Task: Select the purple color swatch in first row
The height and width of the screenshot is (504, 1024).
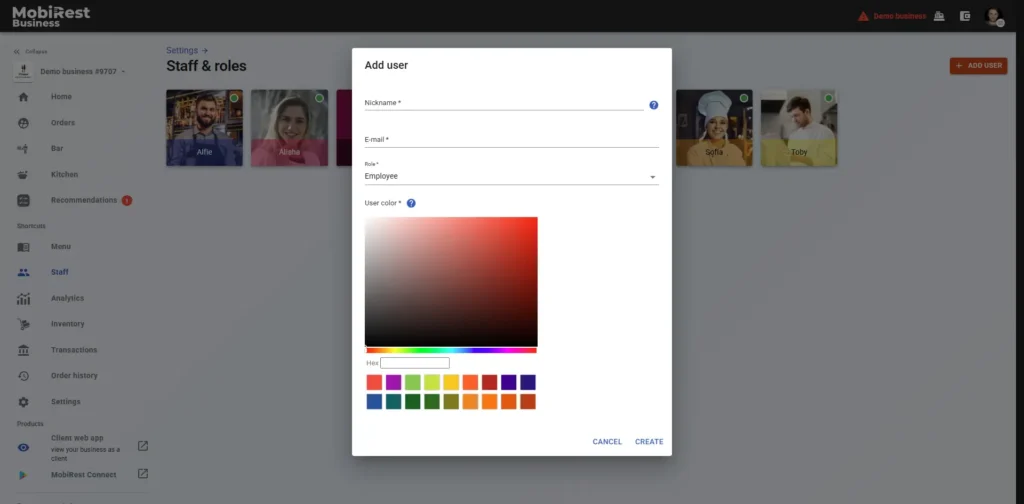Action: coord(393,382)
